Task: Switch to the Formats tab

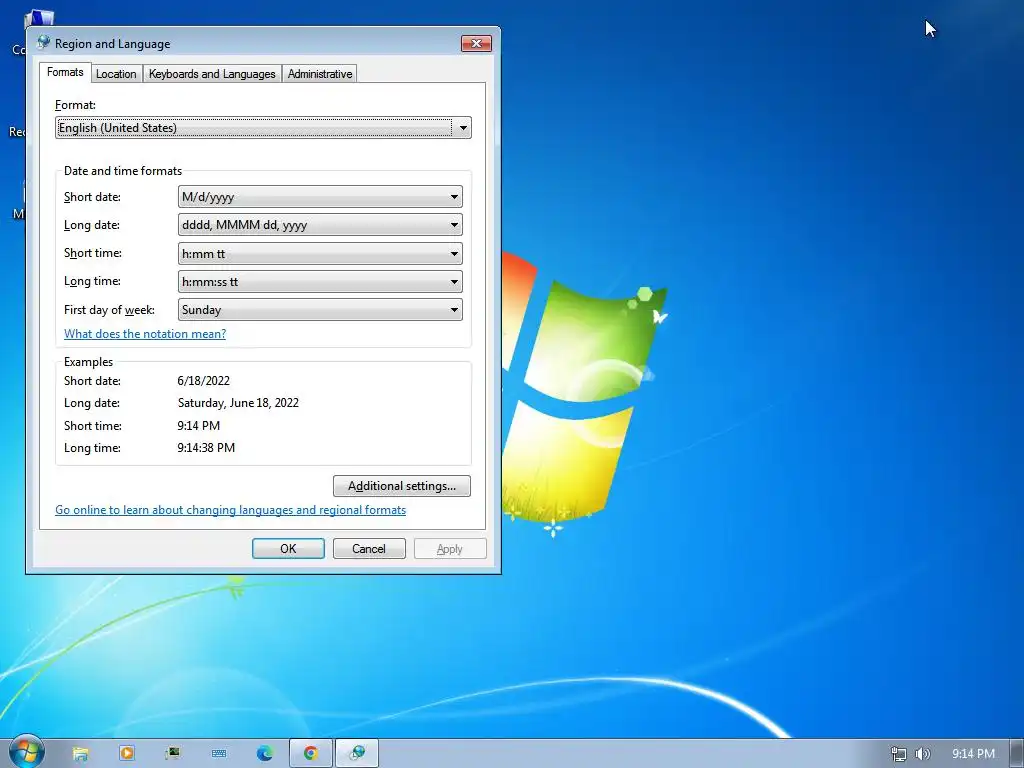Action: [65, 72]
